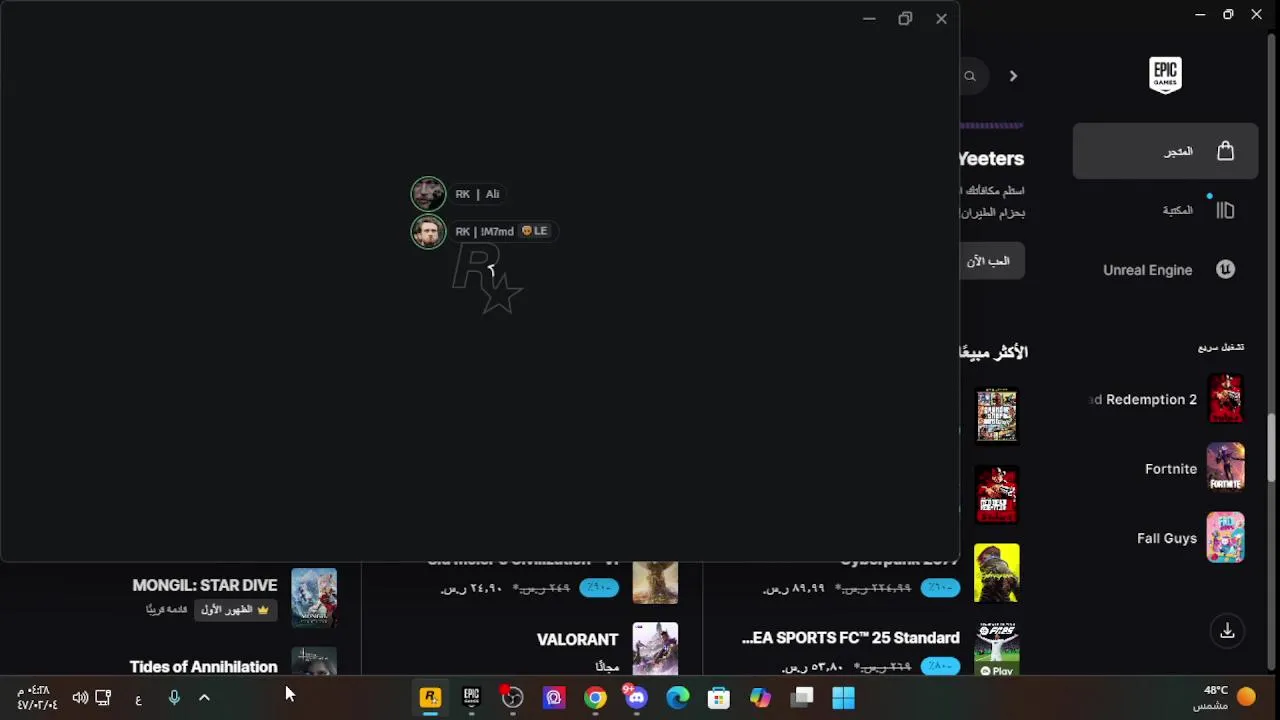The image size is (1280, 720).
Task: Open the GTA V top seller thumbnail
Action: [997, 415]
